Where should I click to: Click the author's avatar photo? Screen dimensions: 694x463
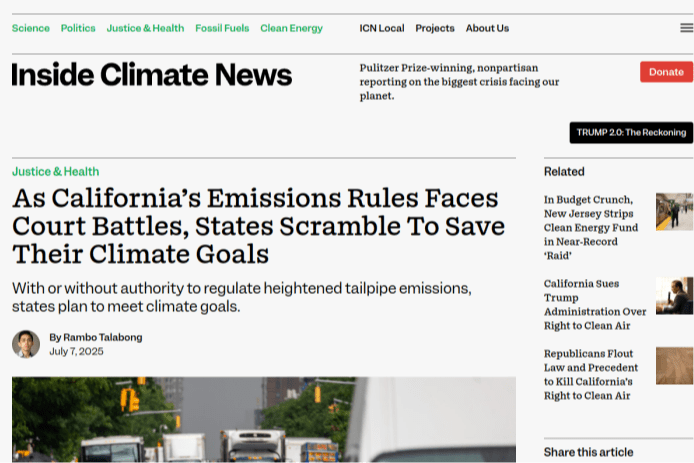tap(26, 344)
